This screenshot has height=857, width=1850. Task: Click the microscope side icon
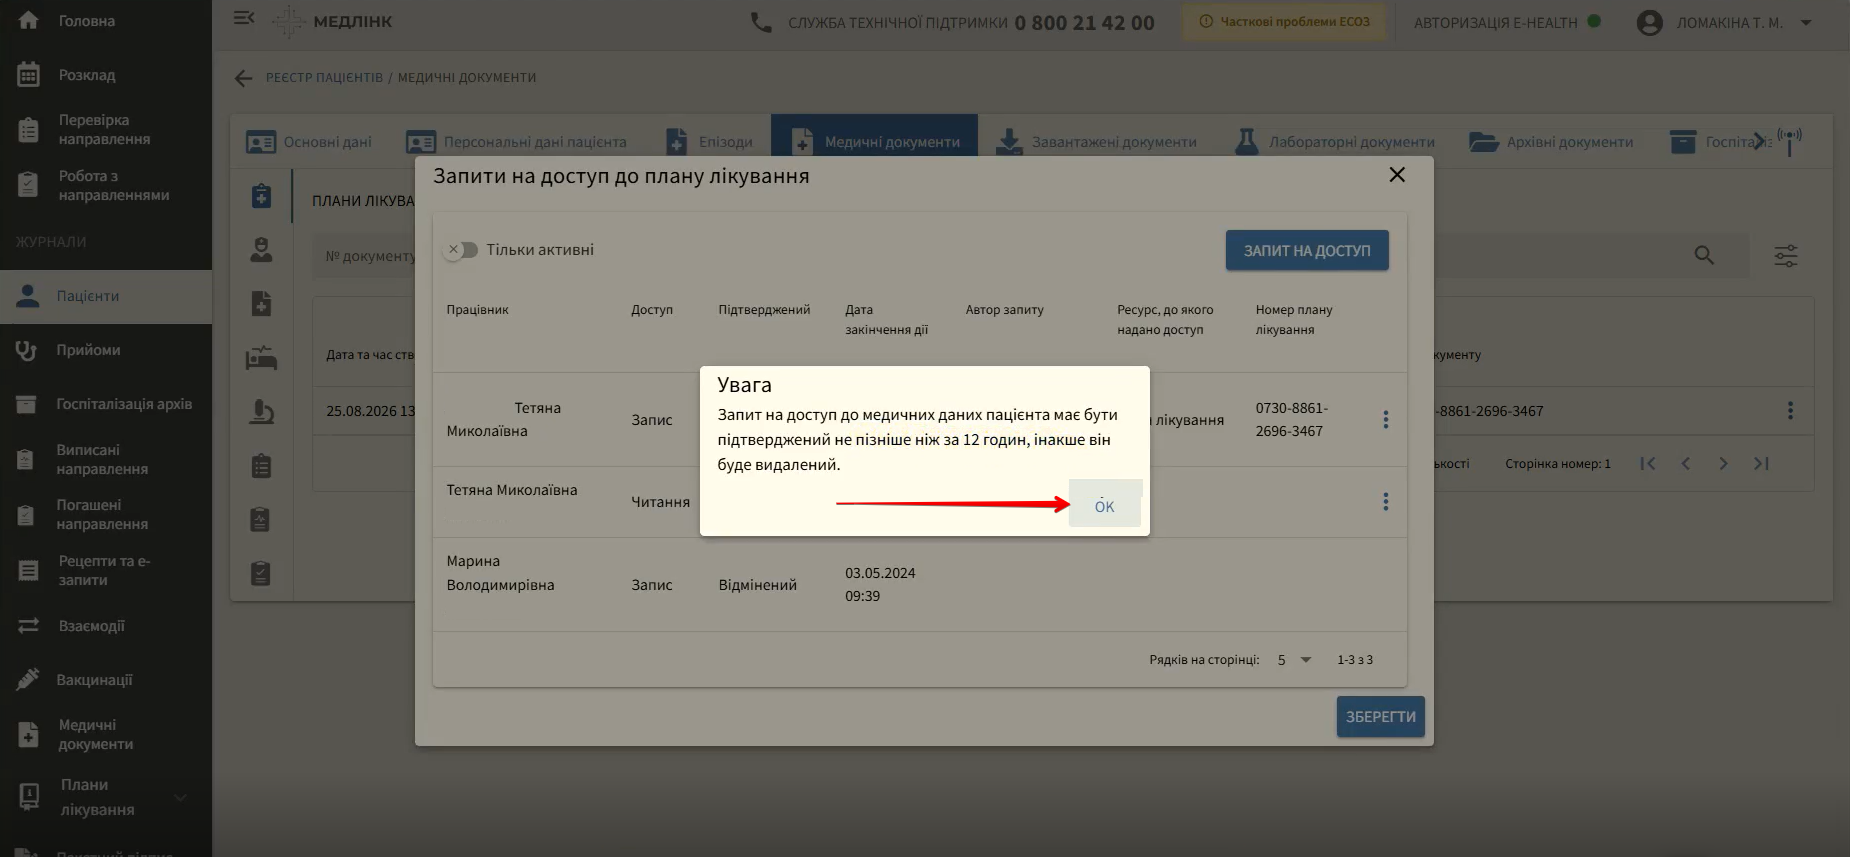click(261, 411)
